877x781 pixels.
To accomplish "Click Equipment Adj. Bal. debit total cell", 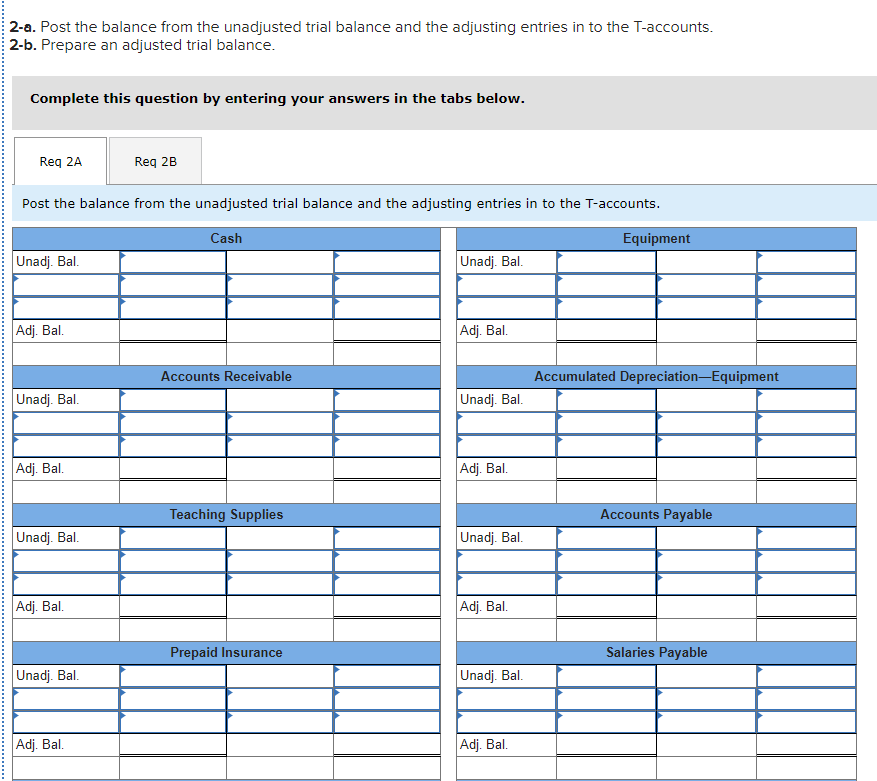I will point(606,331).
